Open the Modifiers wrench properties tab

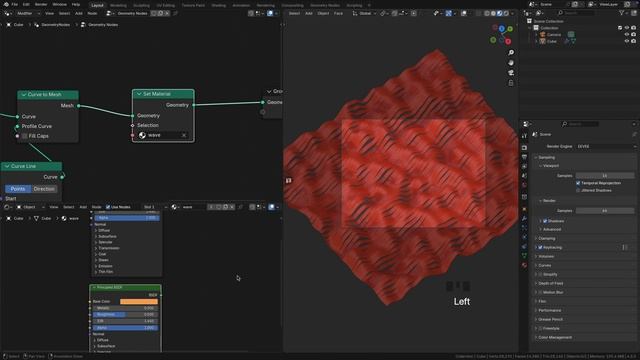(524, 218)
